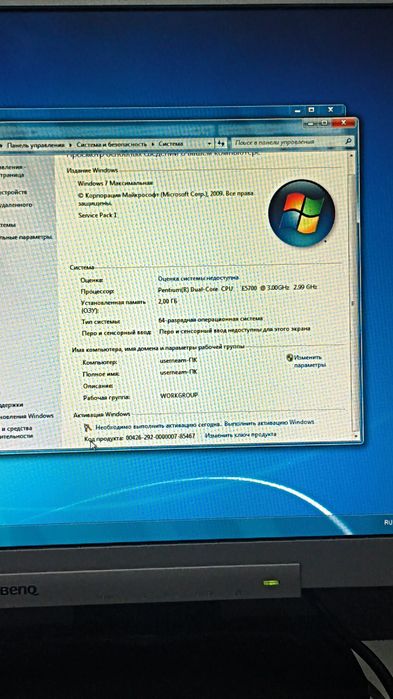Click the installed memory value '2,00 ГБ'
The image size is (393, 699).
(168, 302)
